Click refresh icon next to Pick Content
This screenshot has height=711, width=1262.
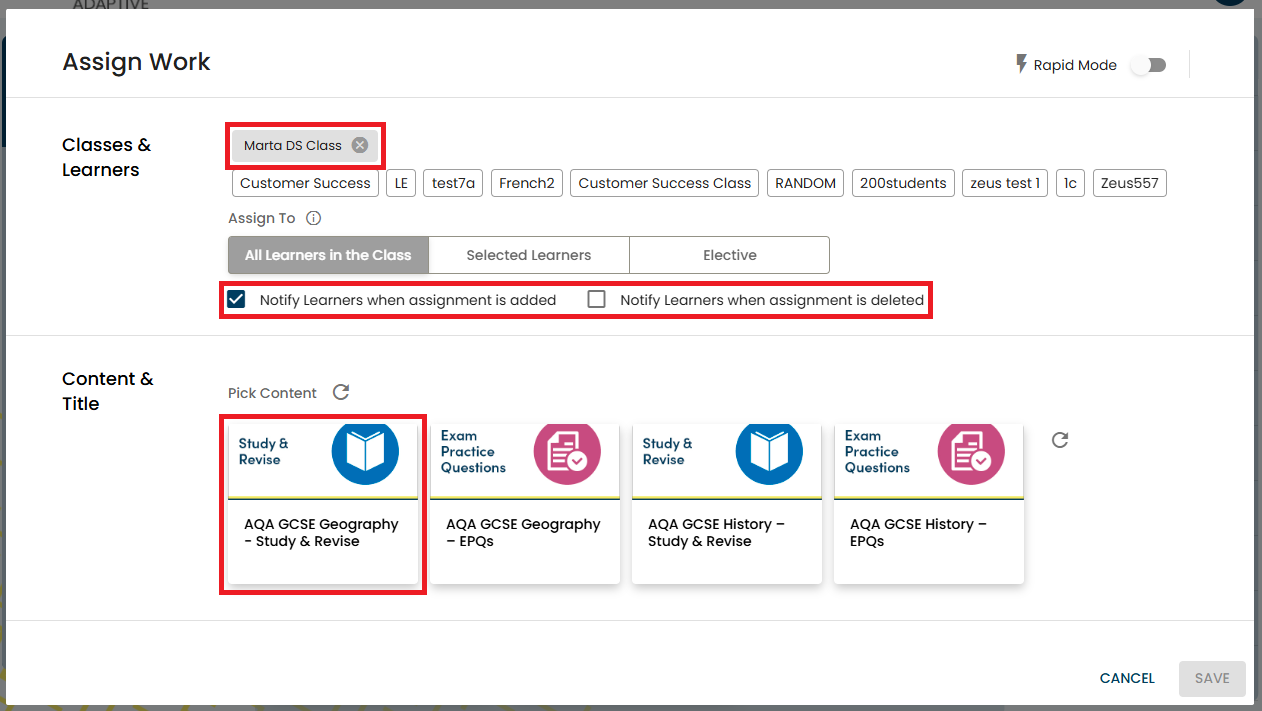(x=341, y=392)
